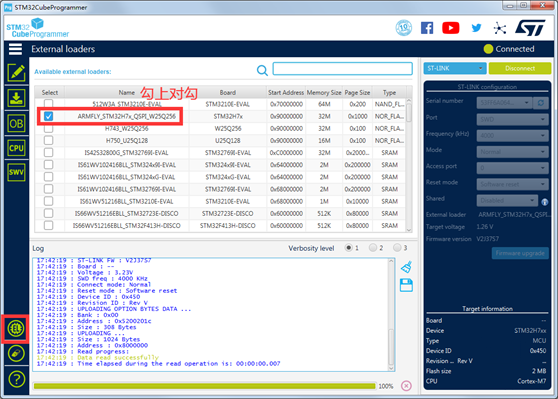Image resolution: width=558 pixels, height=399 pixels.
Task: Select verbosity level 2 radio button
Action: 373,248
